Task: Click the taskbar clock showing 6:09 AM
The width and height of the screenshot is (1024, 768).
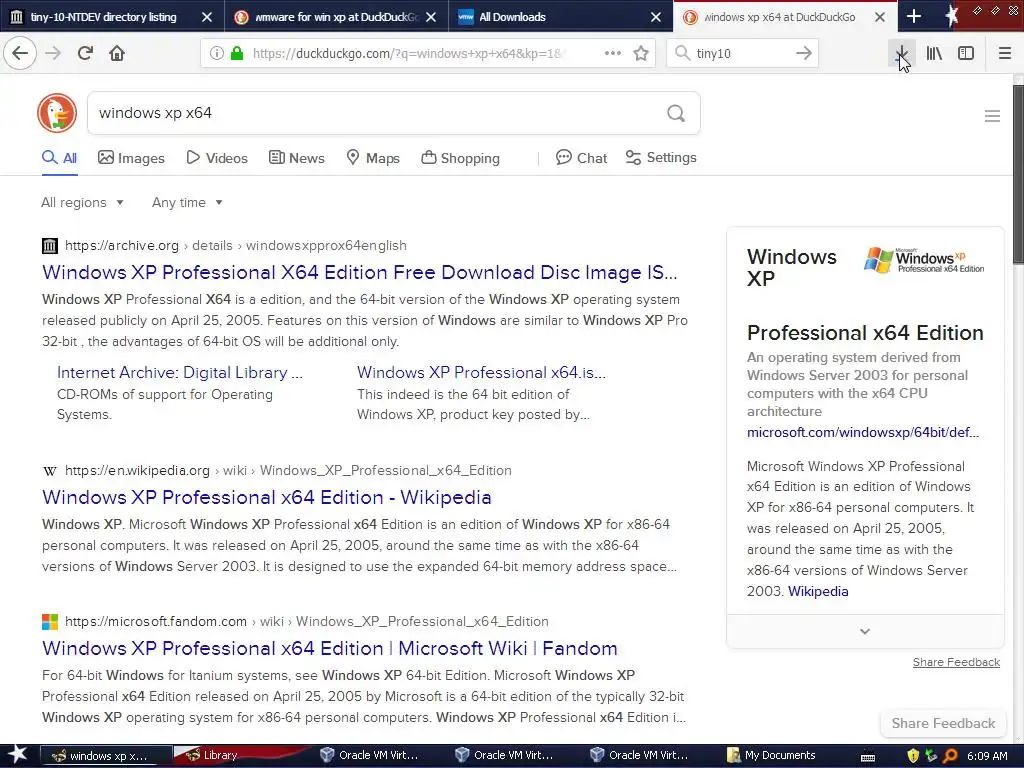Action: click(987, 756)
